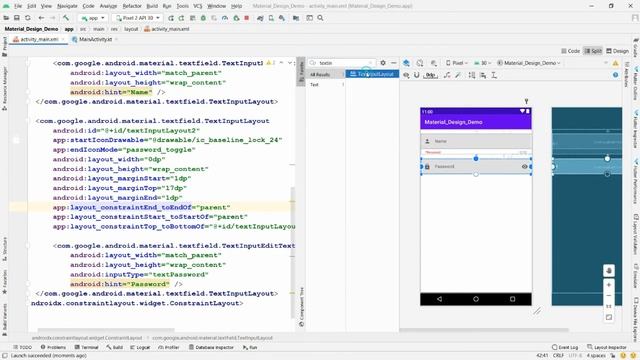The width and height of the screenshot is (640, 360).
Task: Open the Refactor menu
Action: (x=132, y=6)
